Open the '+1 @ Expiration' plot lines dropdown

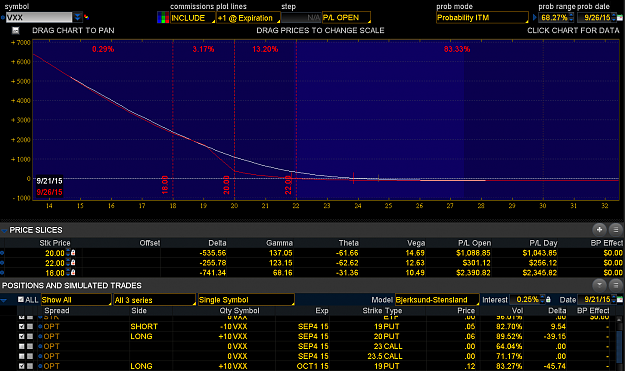click(x=248, y=18)
